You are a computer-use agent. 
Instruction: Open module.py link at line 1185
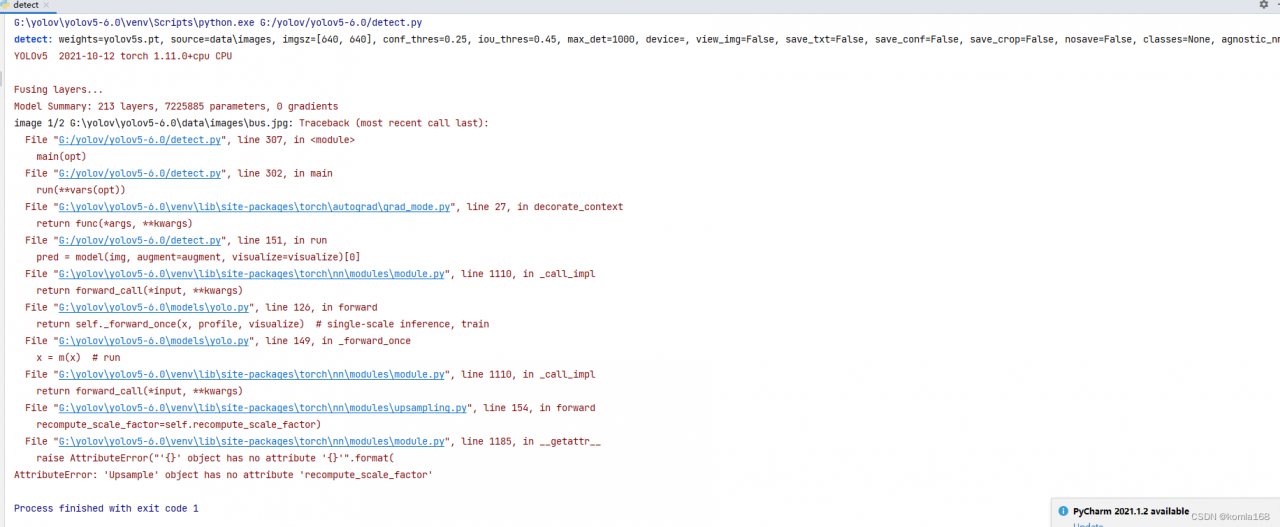click(x=251, y=441)
